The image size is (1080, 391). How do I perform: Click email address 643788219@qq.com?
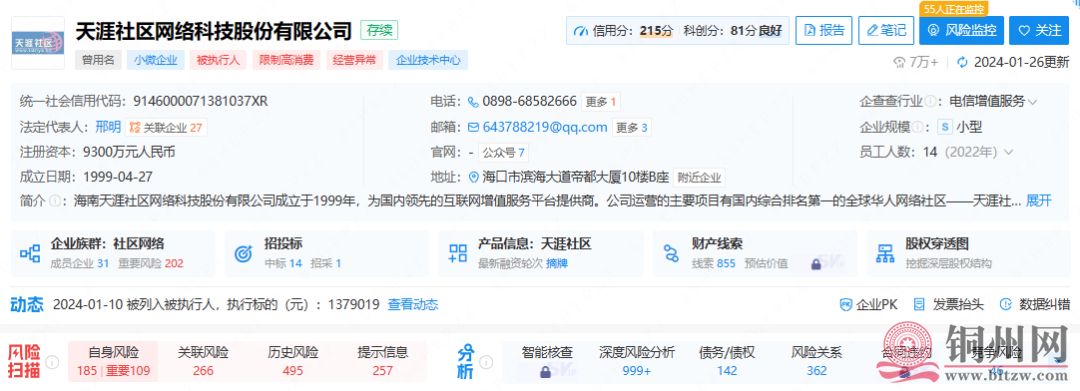click(545, 127)
